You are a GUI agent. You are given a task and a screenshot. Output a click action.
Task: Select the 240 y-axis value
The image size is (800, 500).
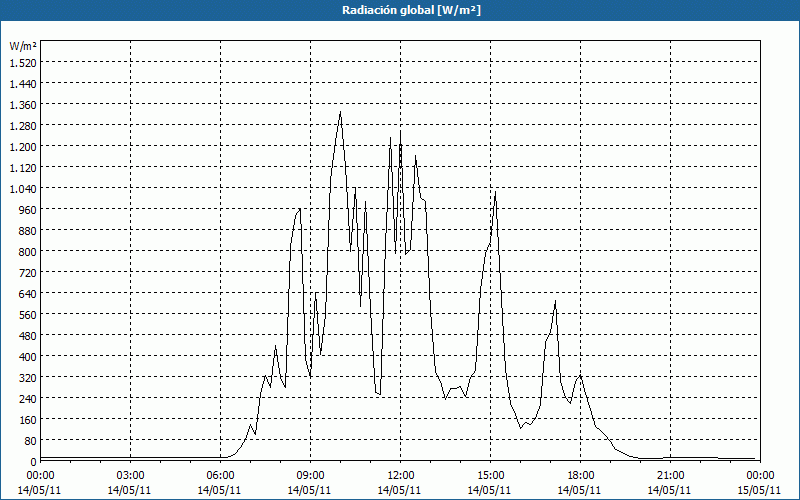(29, 398)
